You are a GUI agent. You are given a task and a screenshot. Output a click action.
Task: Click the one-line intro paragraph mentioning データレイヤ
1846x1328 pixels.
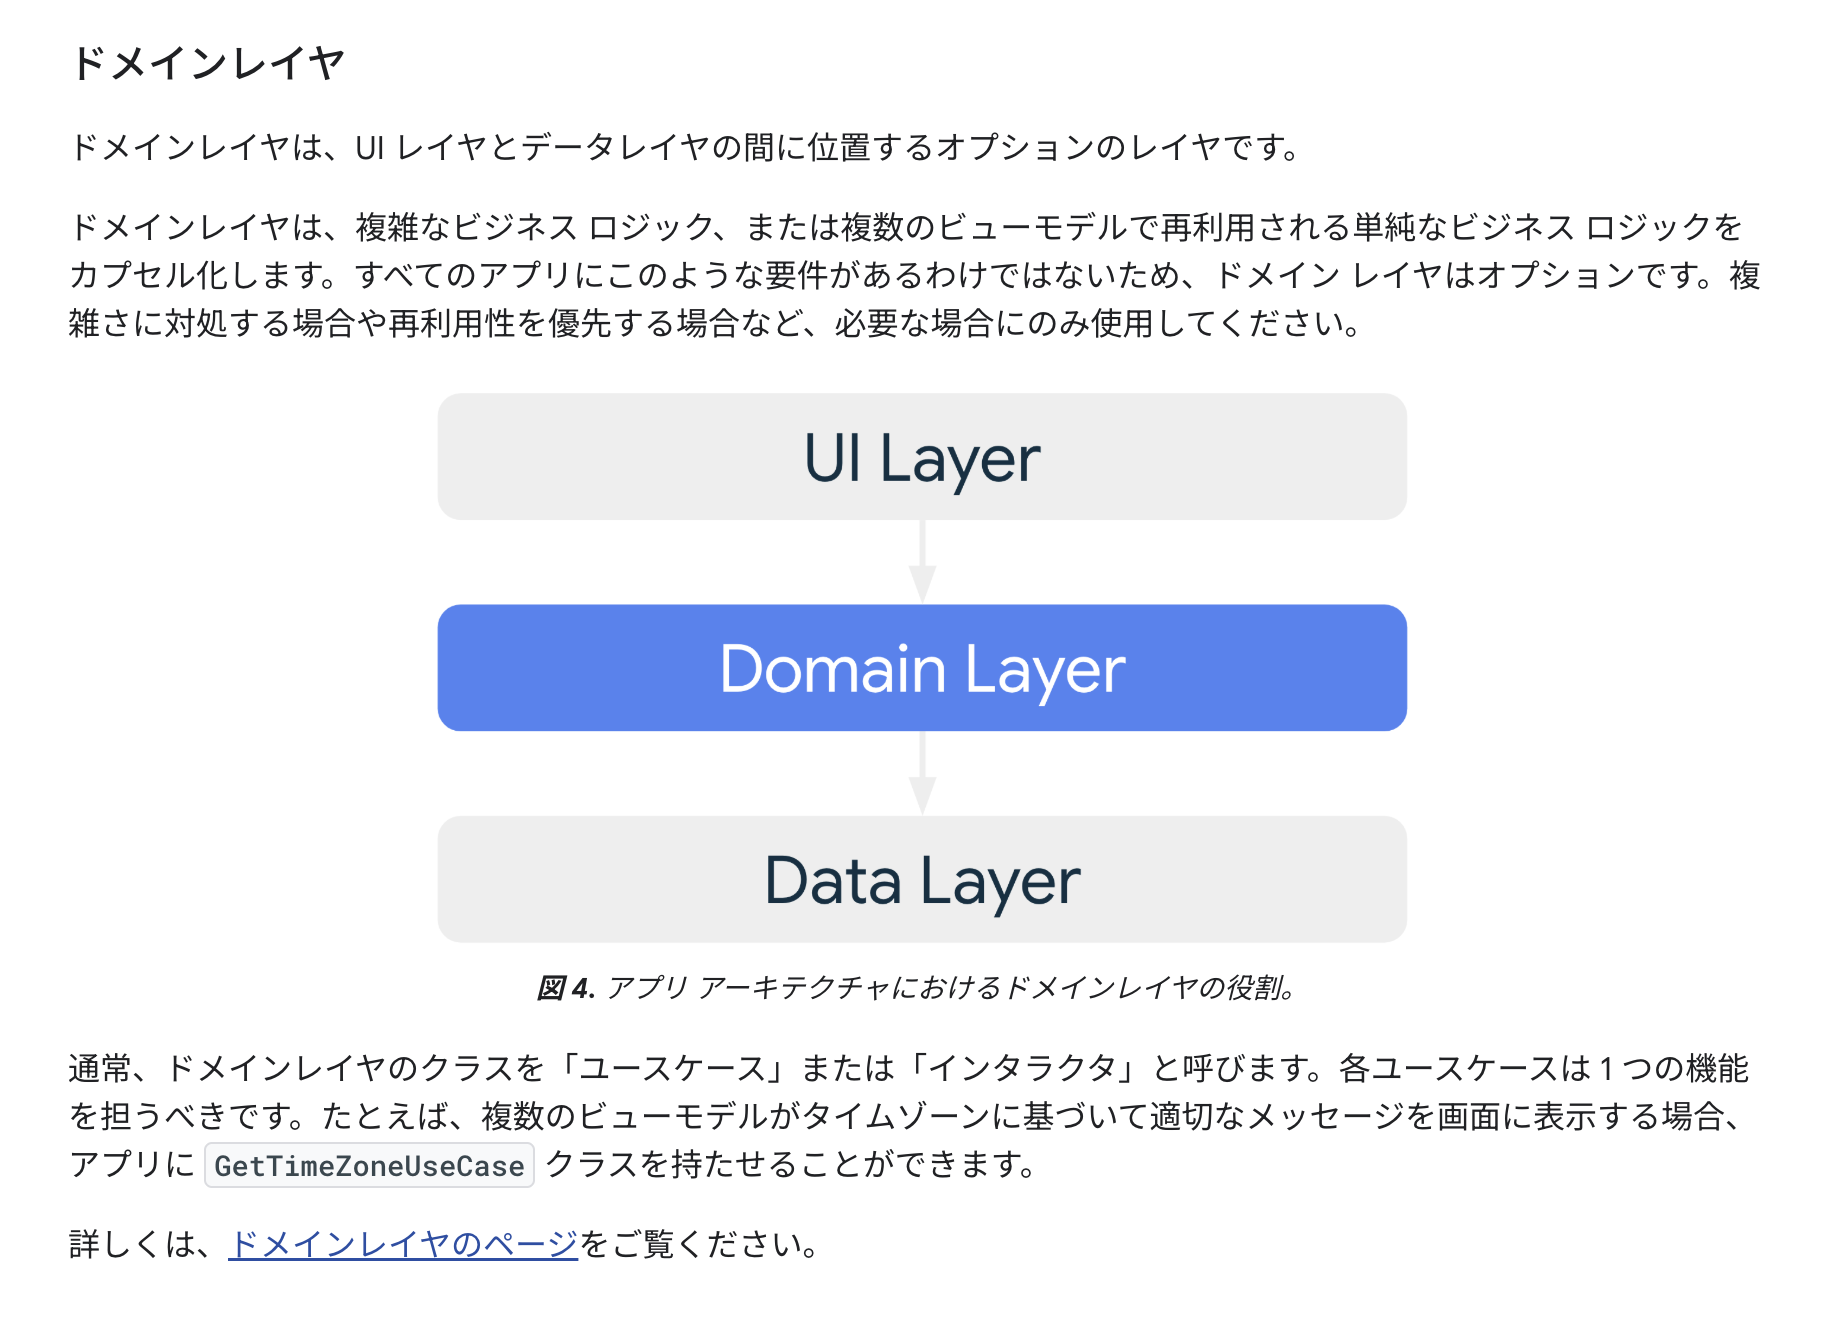pyautogui.click(x=684, y=148)
